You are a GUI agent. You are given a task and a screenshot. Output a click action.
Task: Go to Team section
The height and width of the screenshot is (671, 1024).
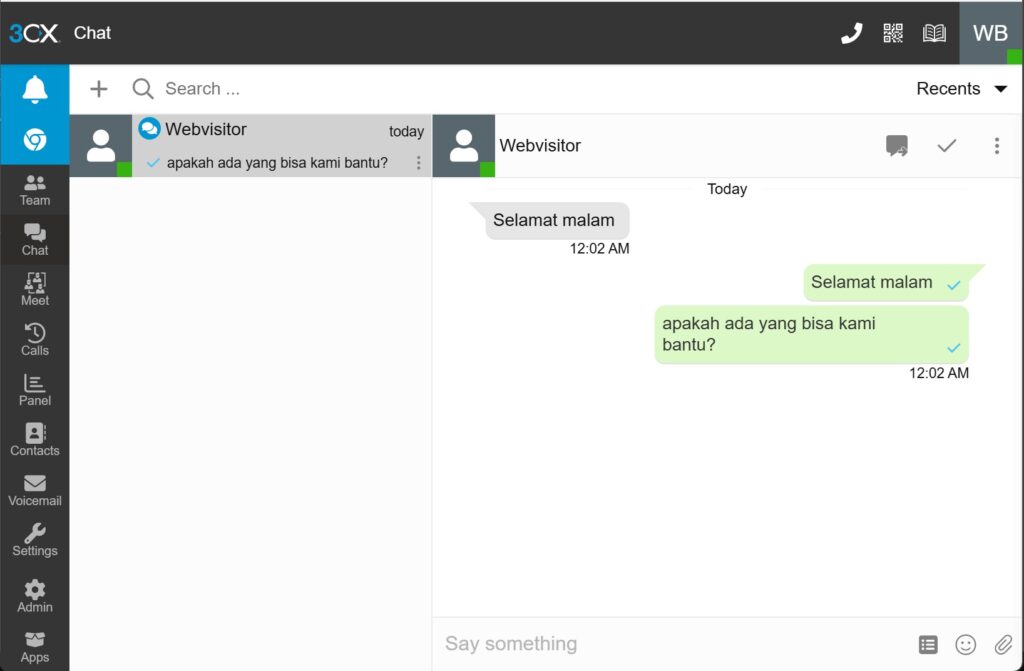point(35,190)
